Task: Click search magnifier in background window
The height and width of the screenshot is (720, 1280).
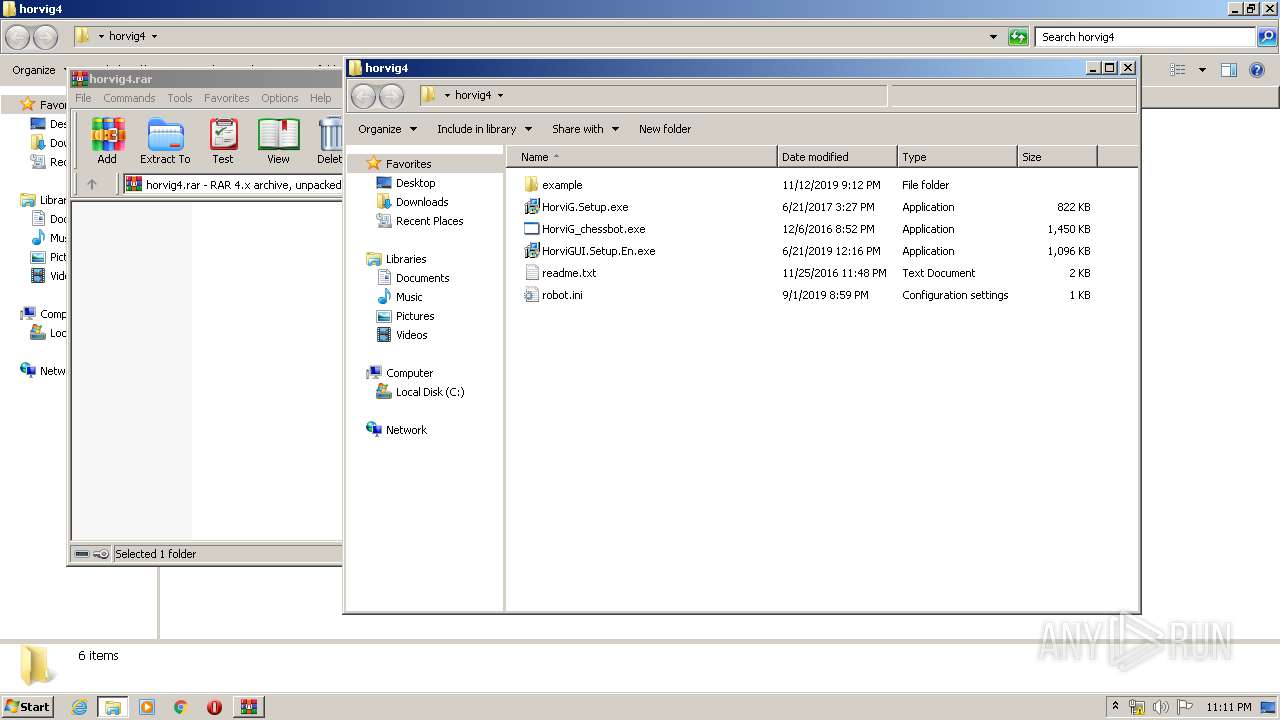Action: [1266, 37]
